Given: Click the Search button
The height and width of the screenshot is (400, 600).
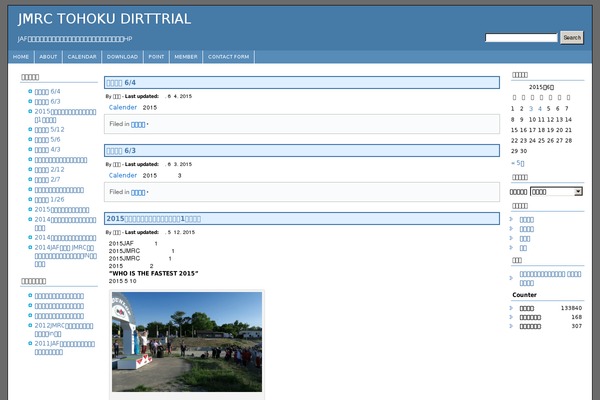Looking at the screenshot, I should click(x=572, y=38).
